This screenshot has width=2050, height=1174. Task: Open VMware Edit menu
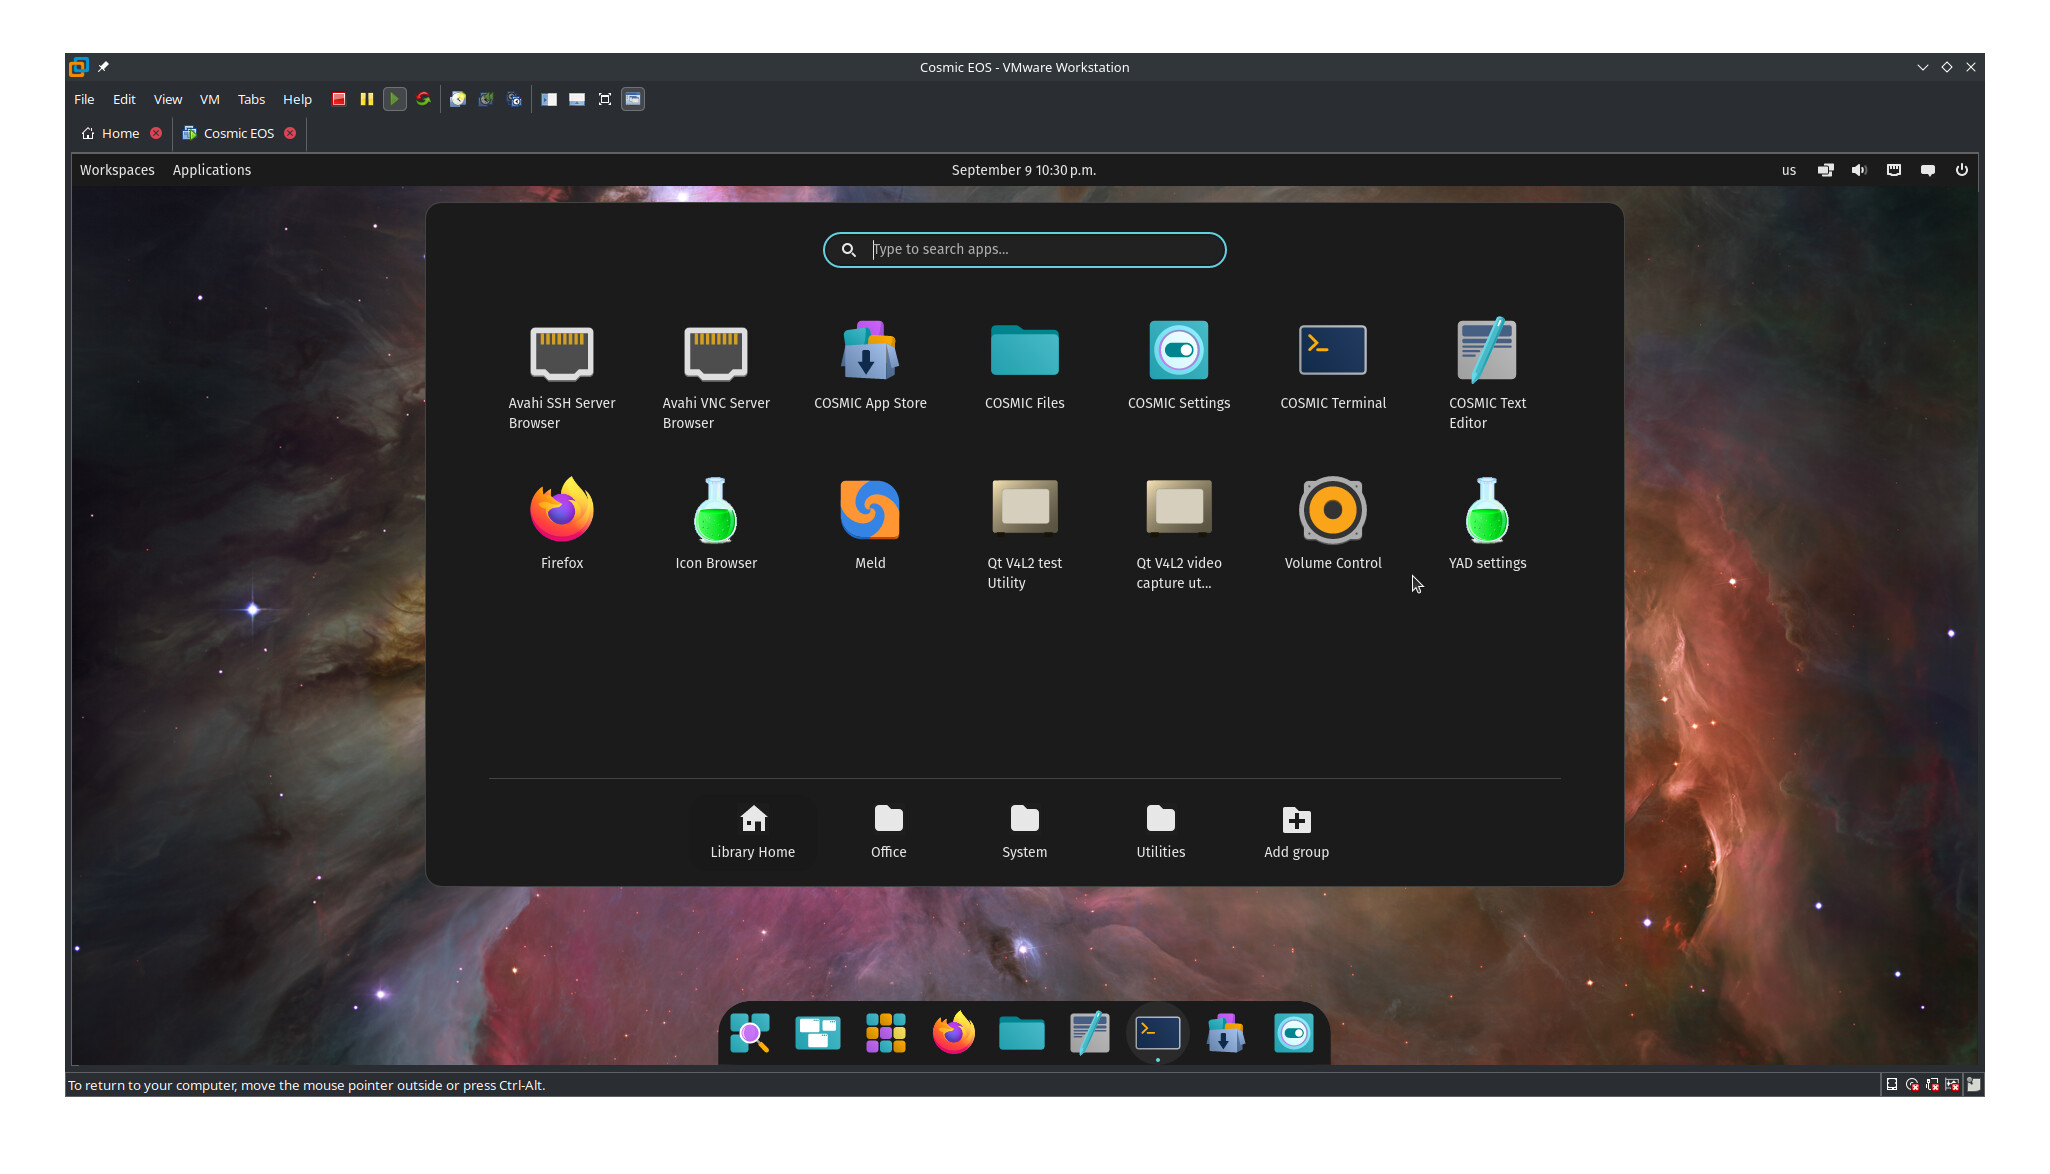(x=124, y=99)
